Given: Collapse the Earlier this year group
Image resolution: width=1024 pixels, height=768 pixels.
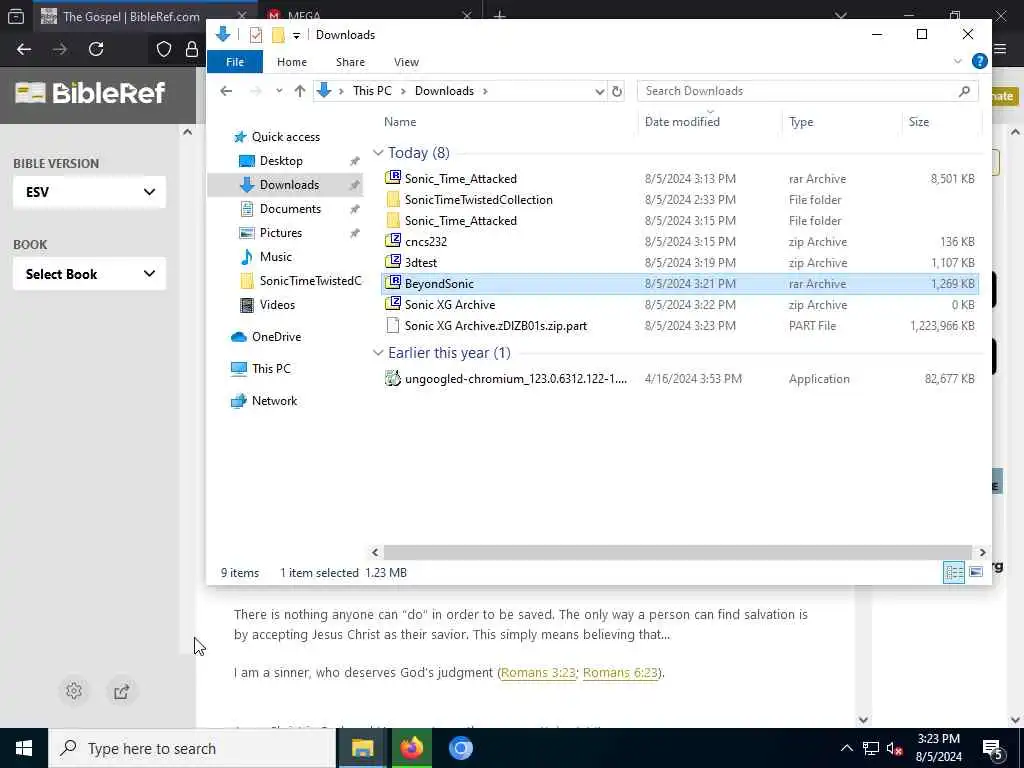Looking at the screenshot, I should pos(377,353).
